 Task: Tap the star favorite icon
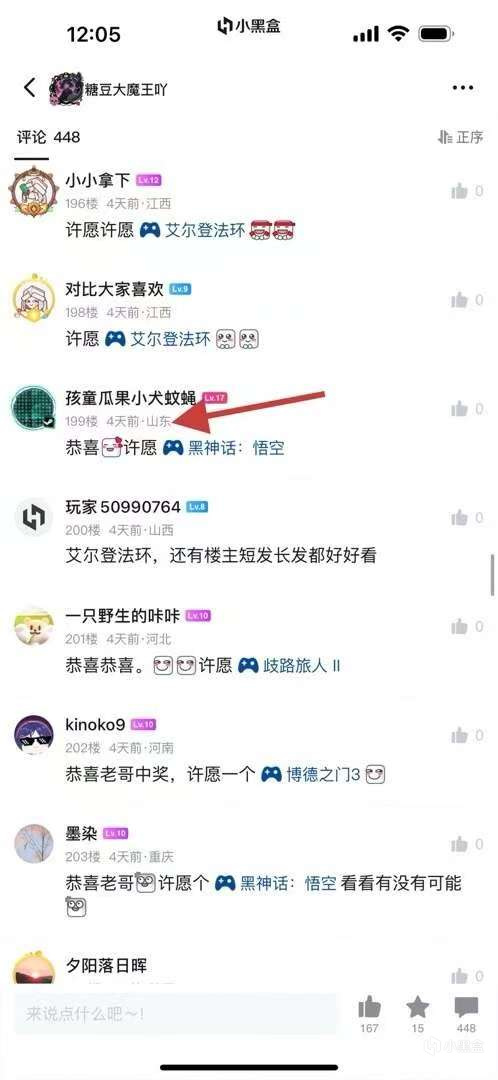pos(417,1008)
